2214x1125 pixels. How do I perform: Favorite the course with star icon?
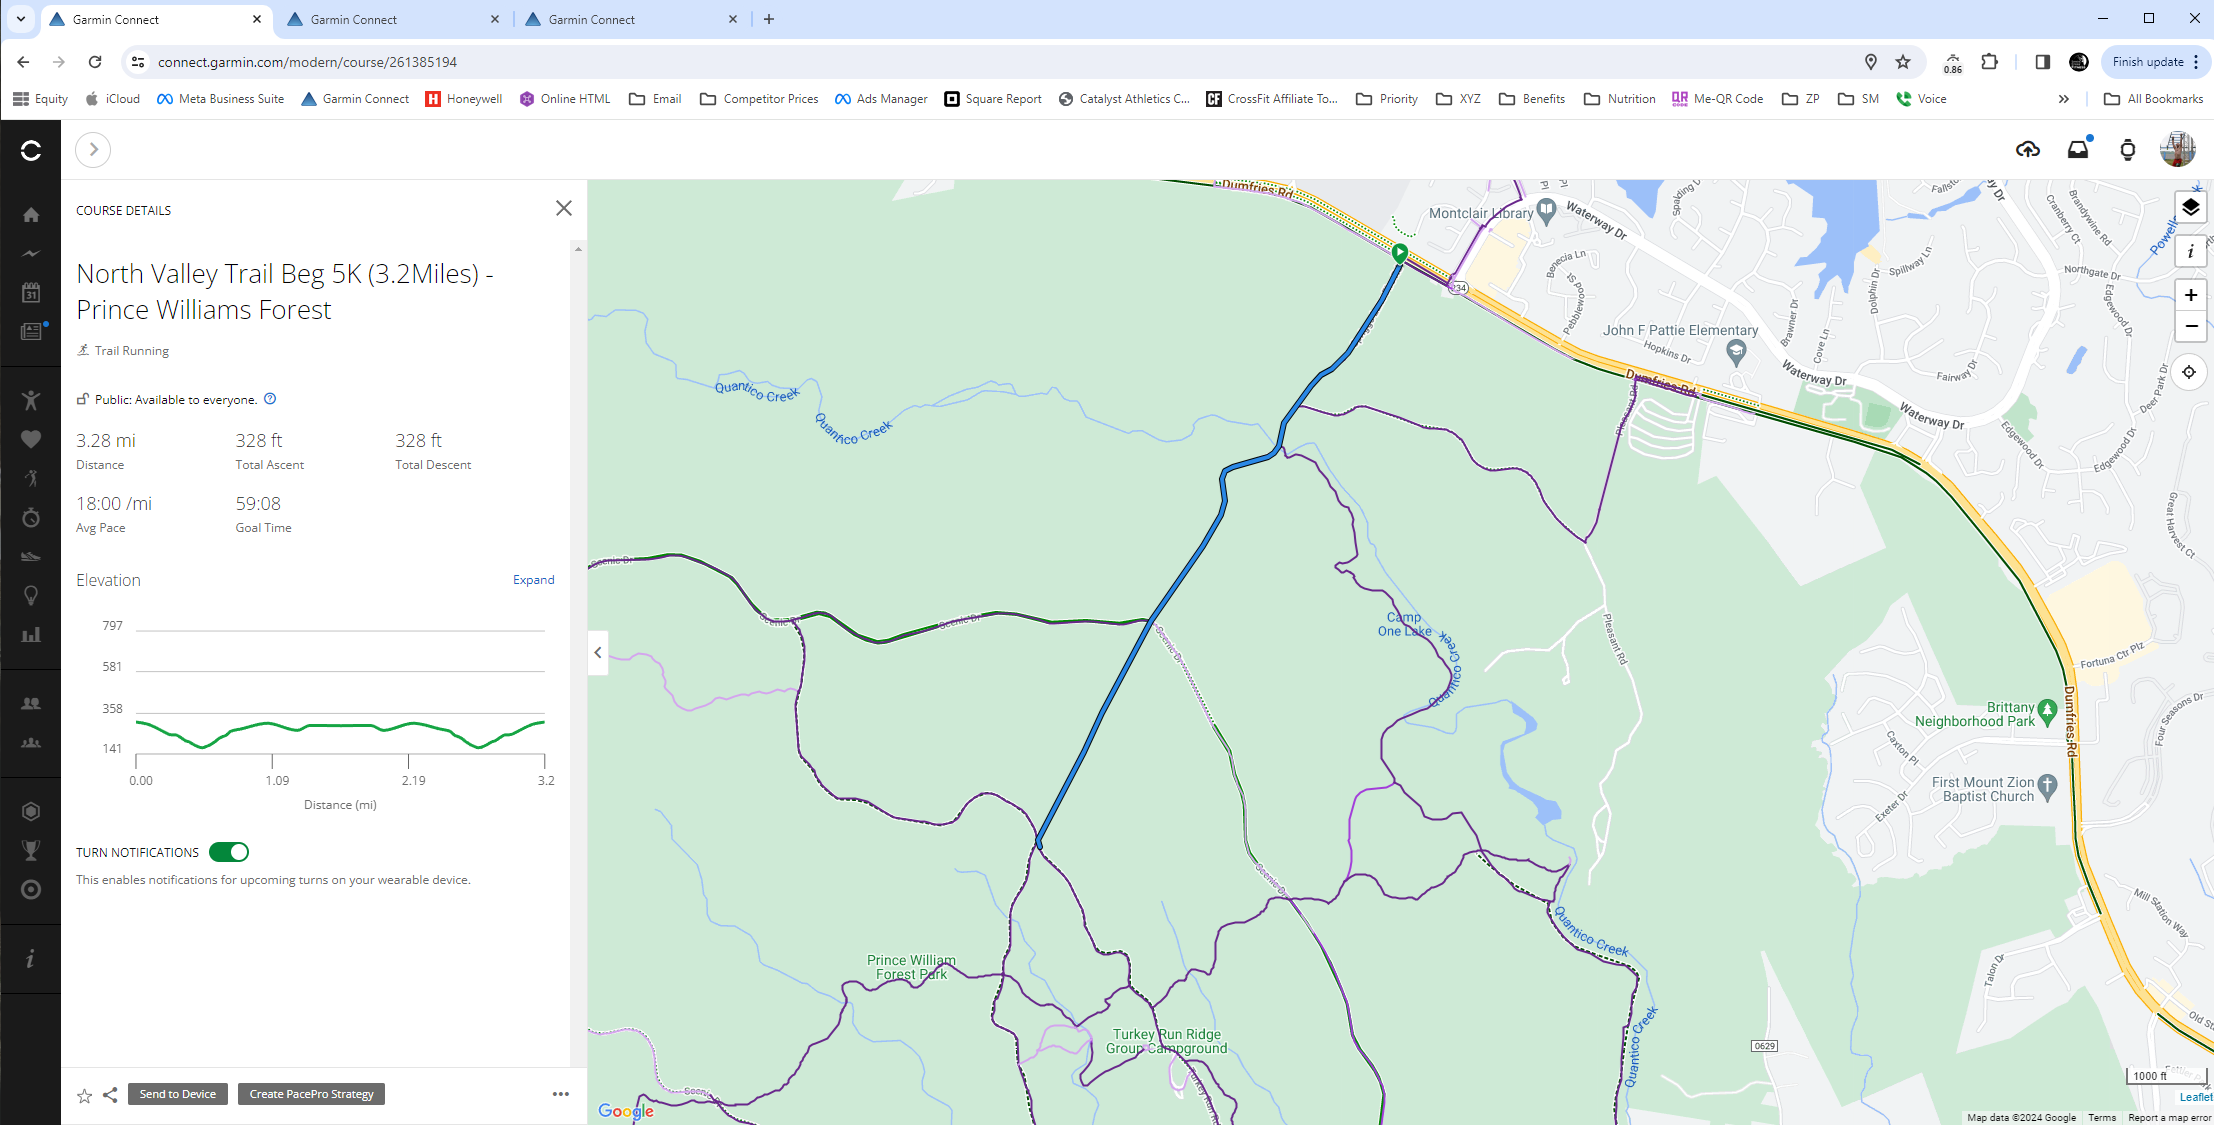(x=85, y=1095)
